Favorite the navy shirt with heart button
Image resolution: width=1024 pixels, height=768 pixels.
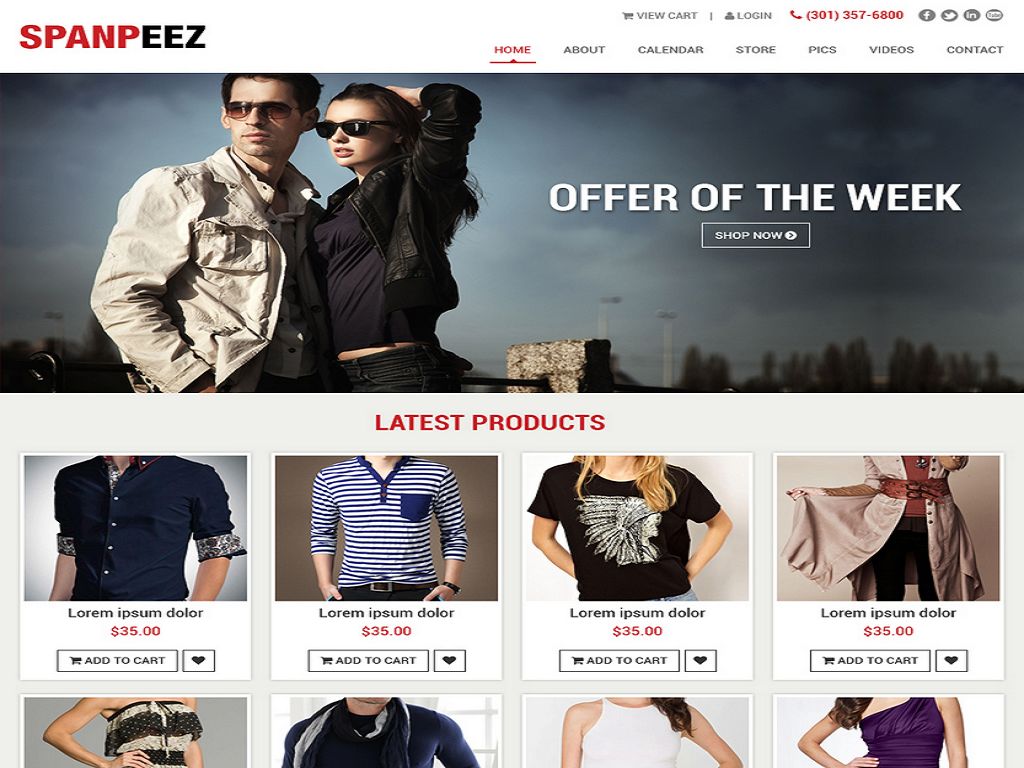click(199, 660)
